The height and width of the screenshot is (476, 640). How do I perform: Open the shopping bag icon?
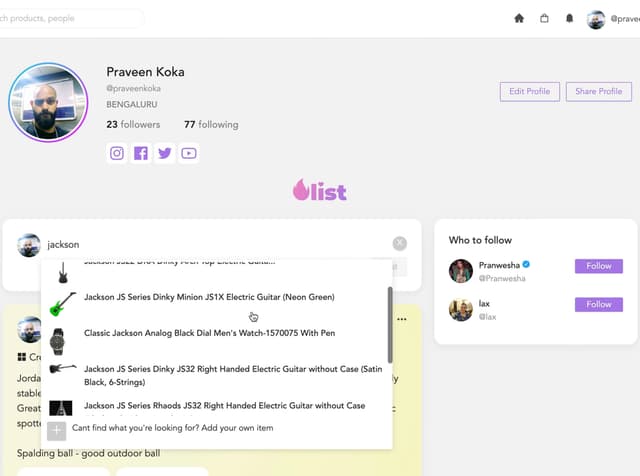coord(544,18)
